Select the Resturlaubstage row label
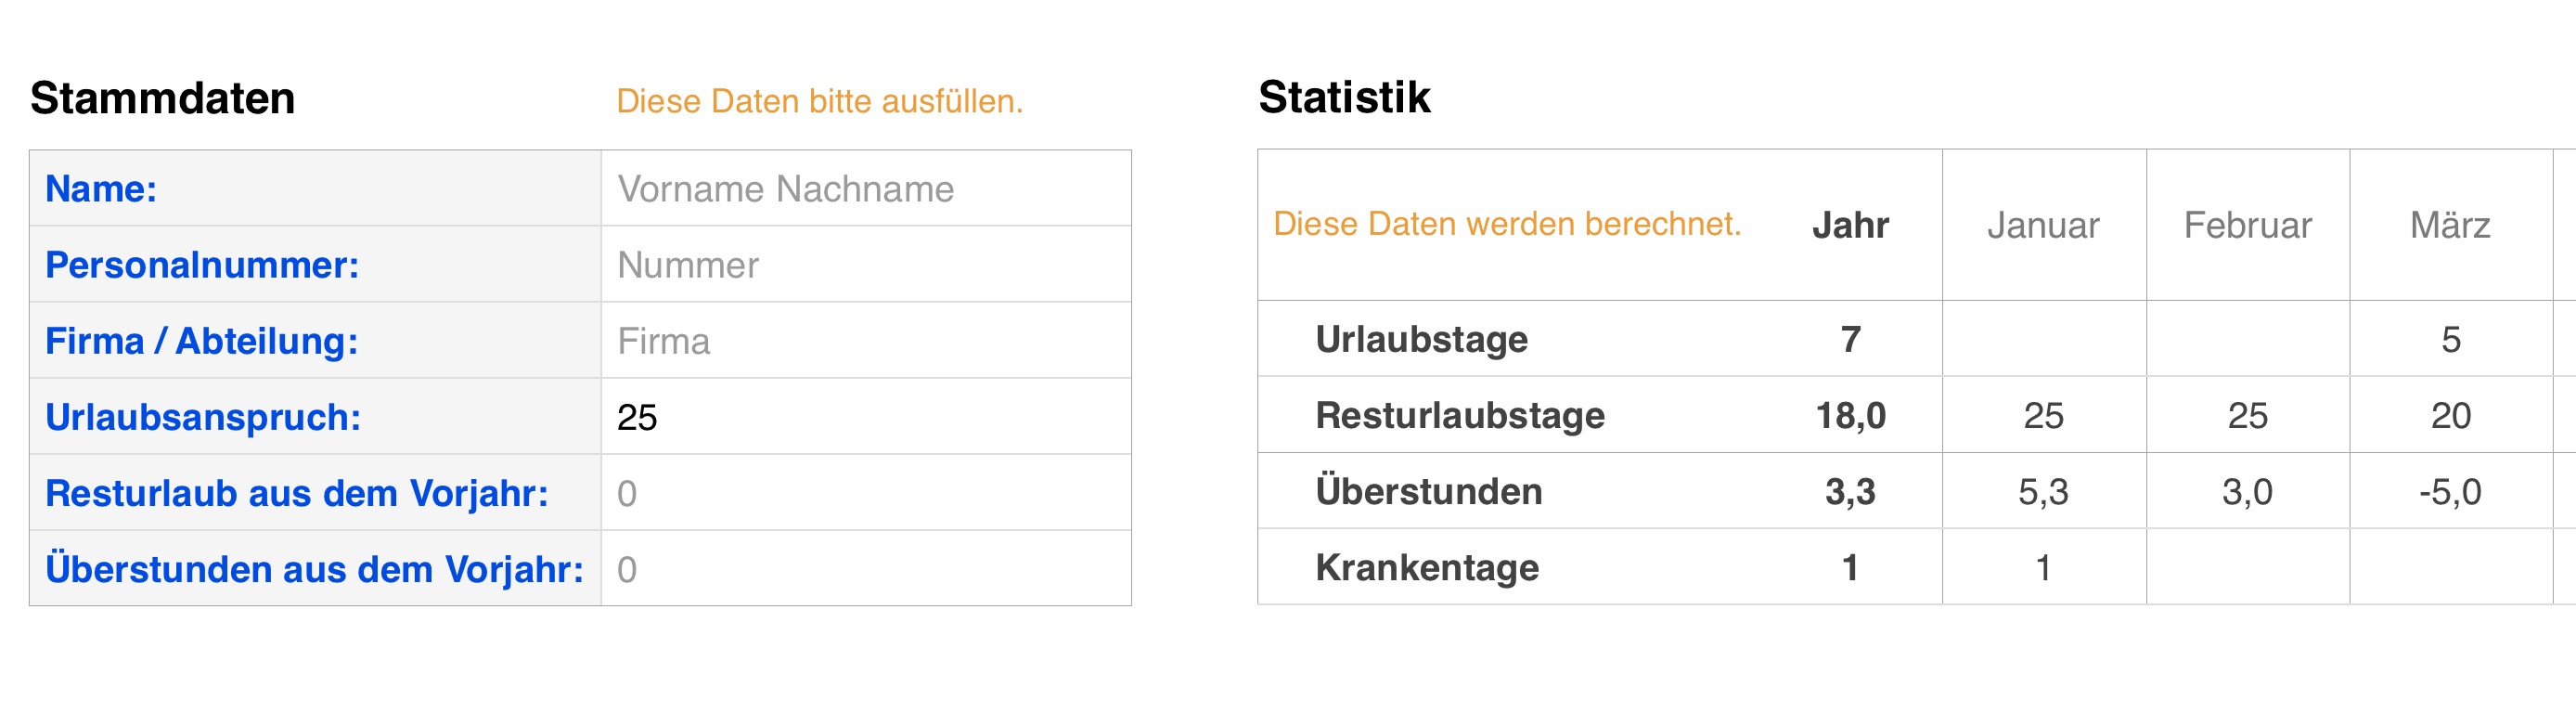 tap(1459, 416)
